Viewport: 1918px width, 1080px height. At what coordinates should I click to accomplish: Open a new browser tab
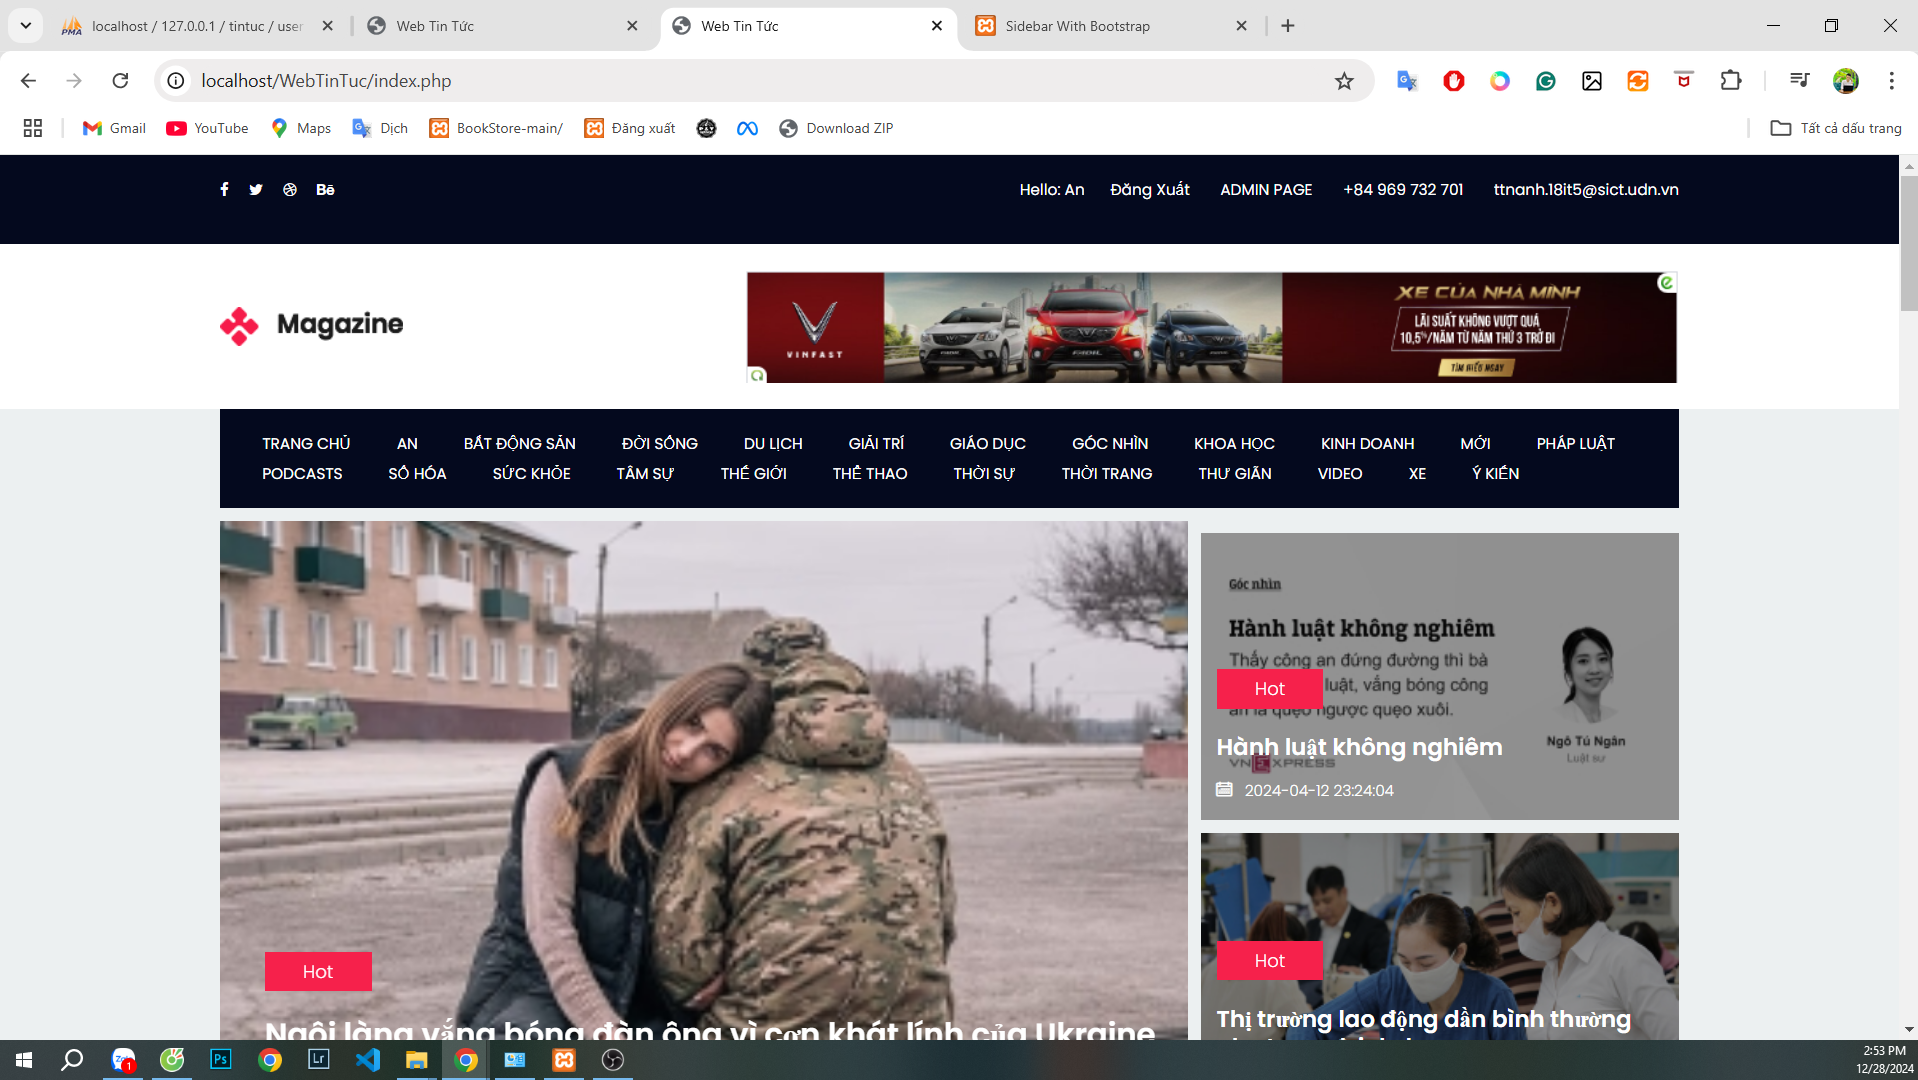coord(1288,26)
